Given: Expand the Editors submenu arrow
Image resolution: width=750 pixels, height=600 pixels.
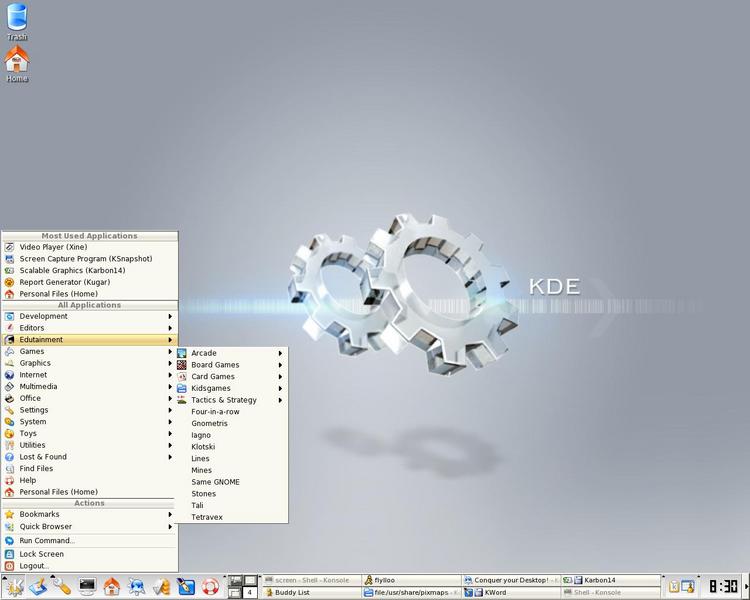Looking at the screenshot, I should [x=170, y=328].
